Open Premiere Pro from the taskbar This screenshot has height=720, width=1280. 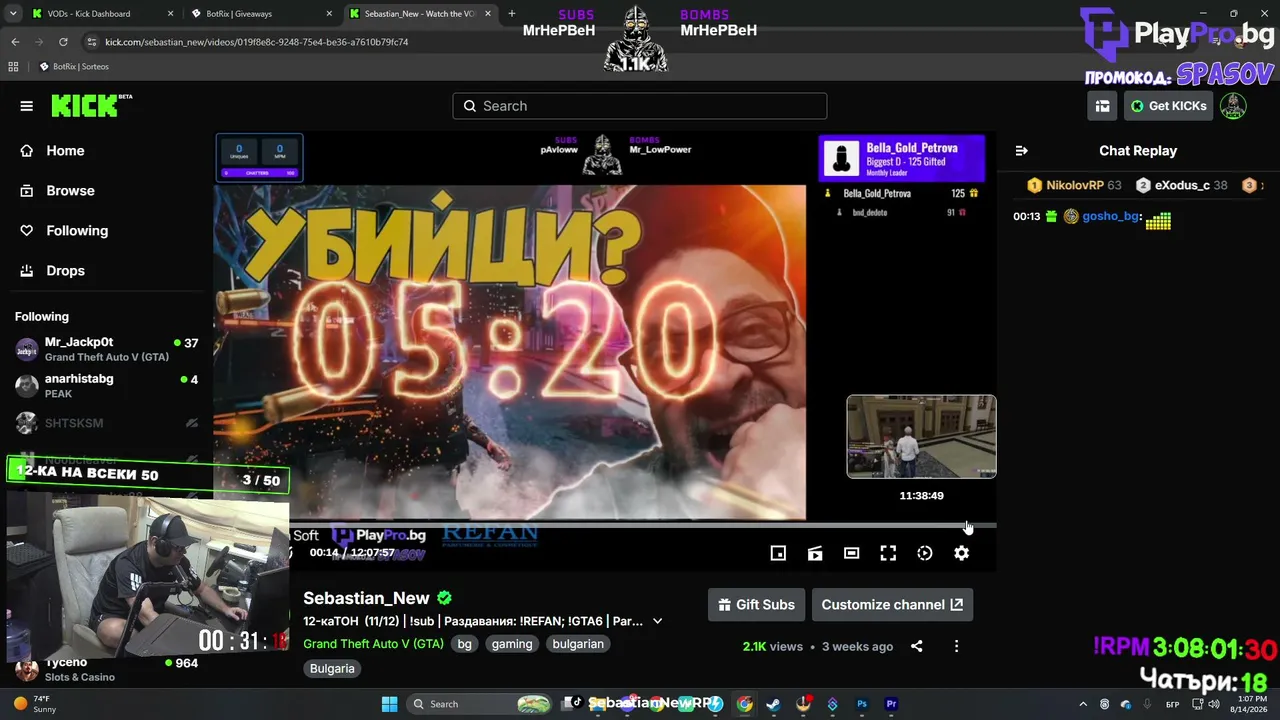tap(891, 704)
